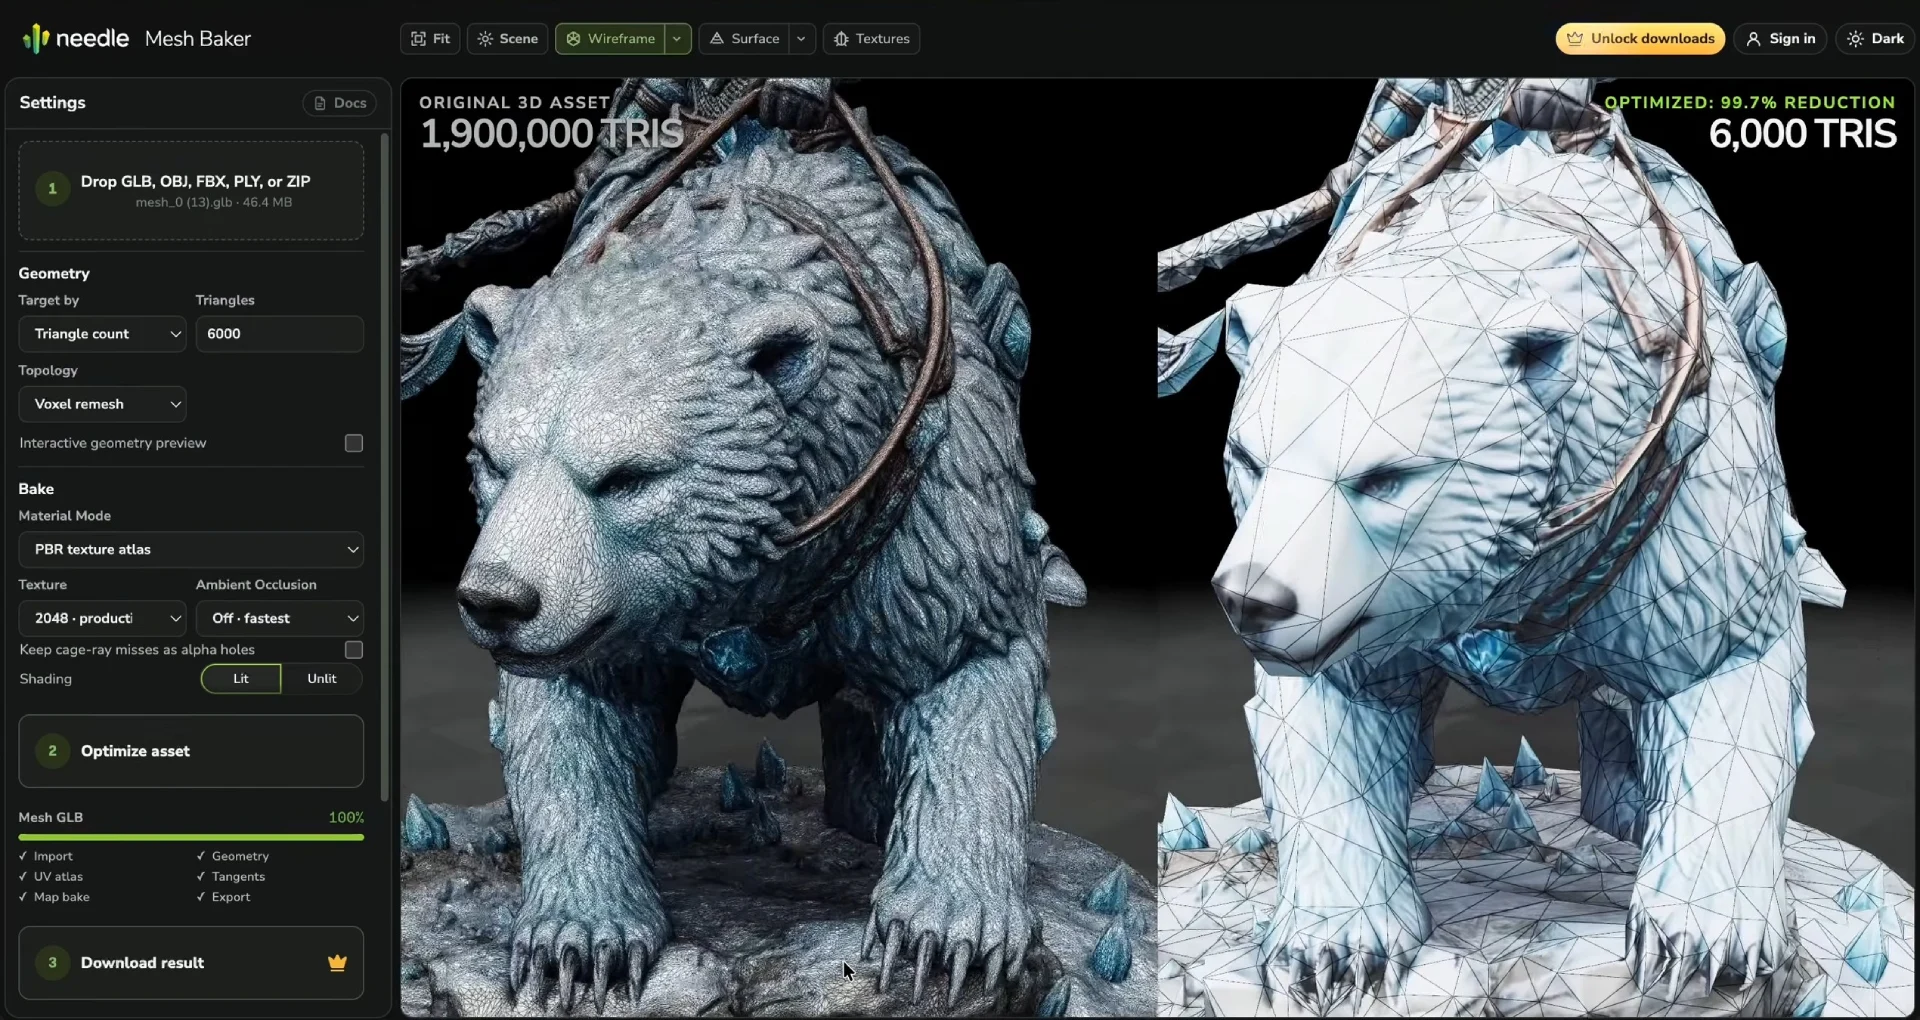Enable Interactive geometry preview checkbox
The width and height of the screenshot is (1920, 1020).
(354, 443)
